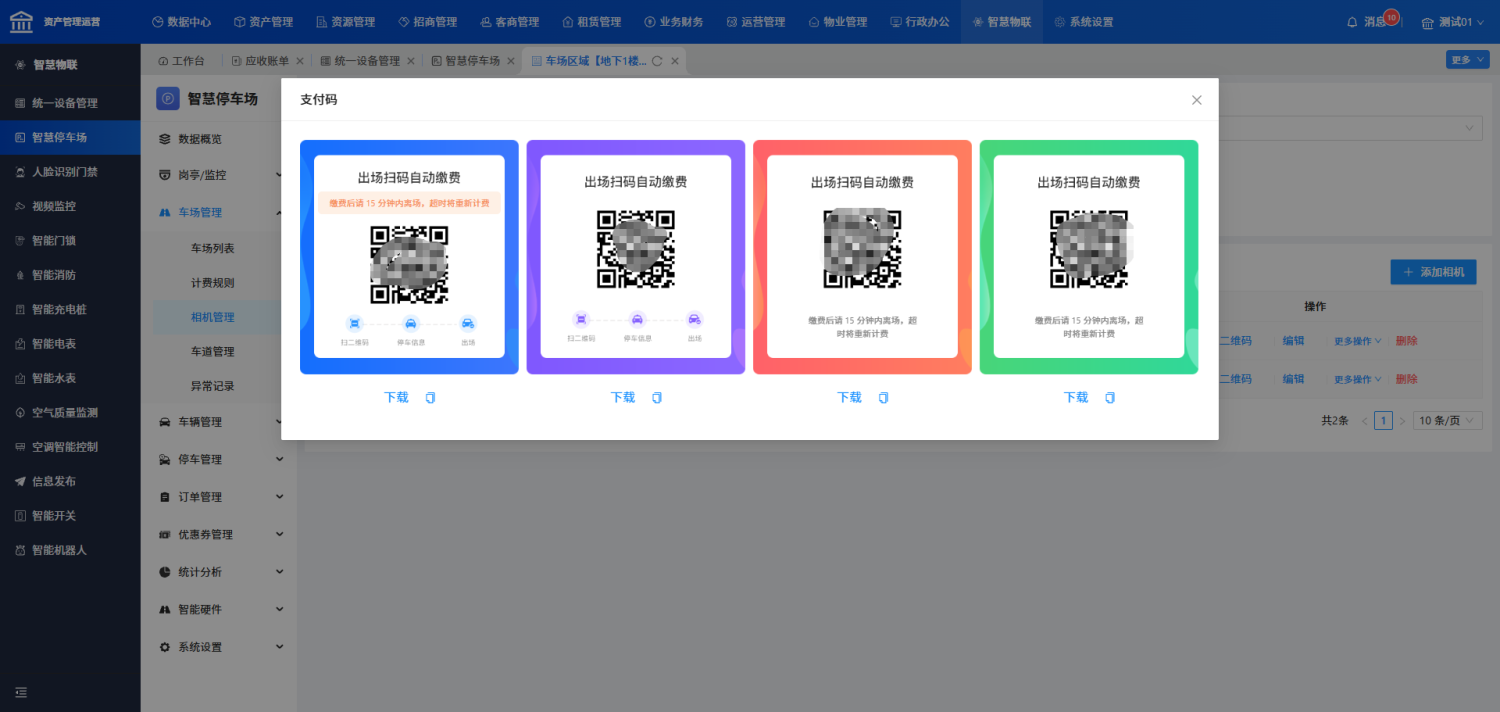Collapse the left sidebar menu icon

pos(21,692)
